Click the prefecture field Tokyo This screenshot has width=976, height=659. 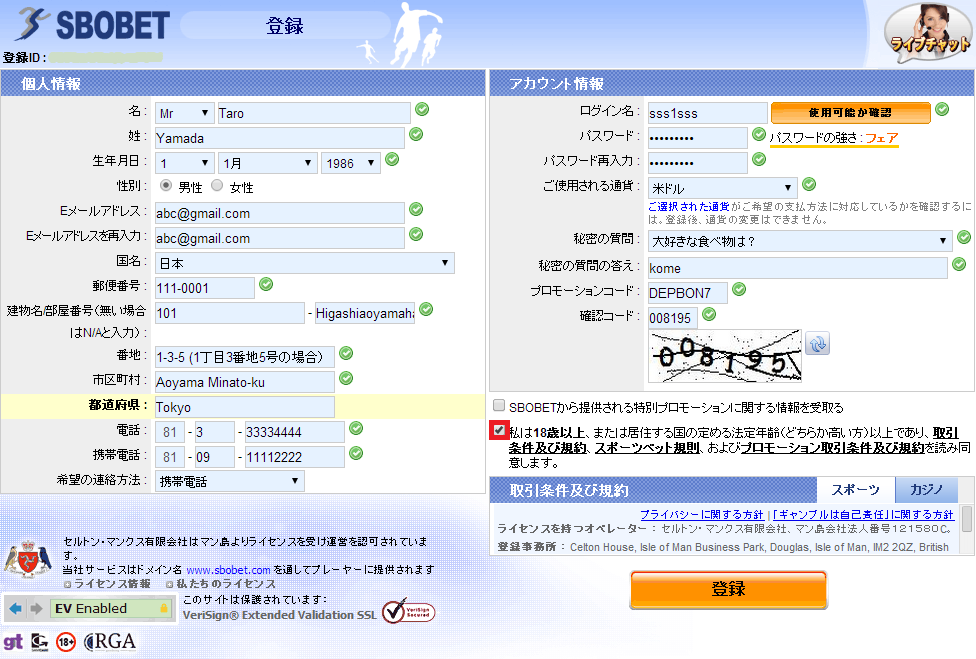coord(245,407)
